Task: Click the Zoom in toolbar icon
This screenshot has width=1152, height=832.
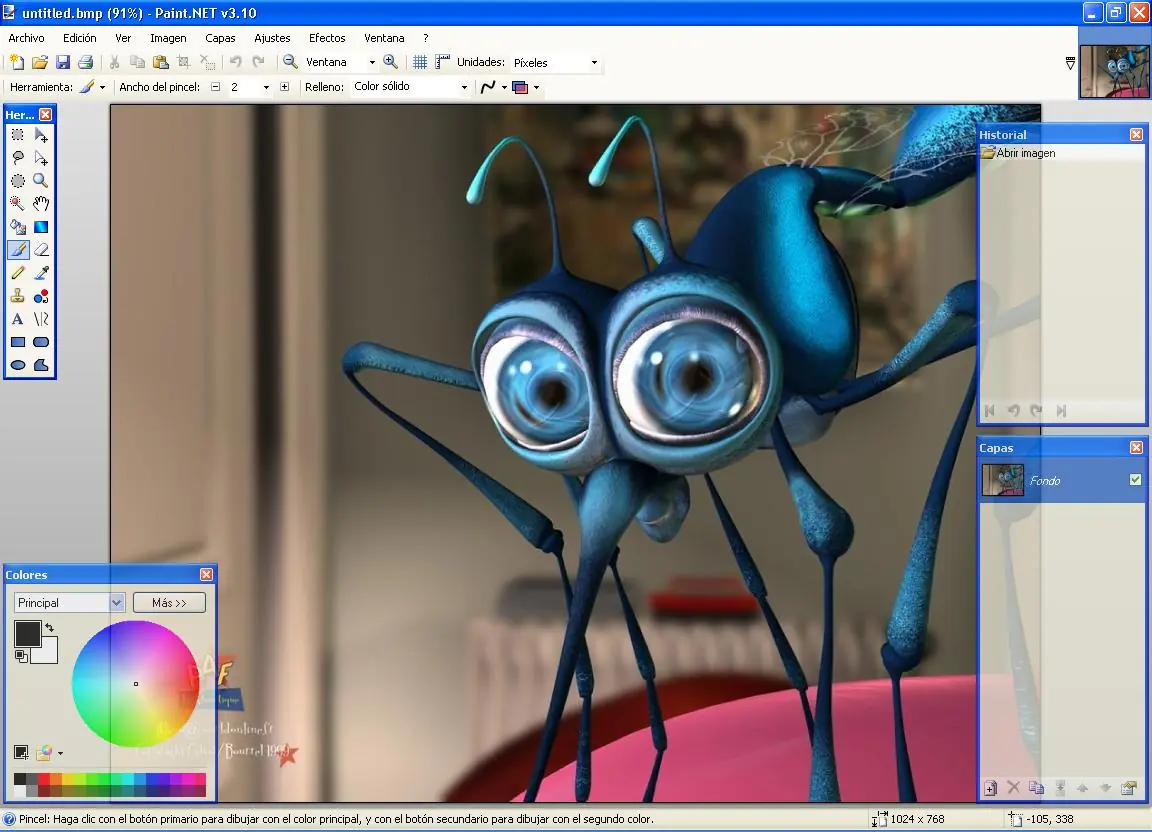Action: click(x=391, y=62)
